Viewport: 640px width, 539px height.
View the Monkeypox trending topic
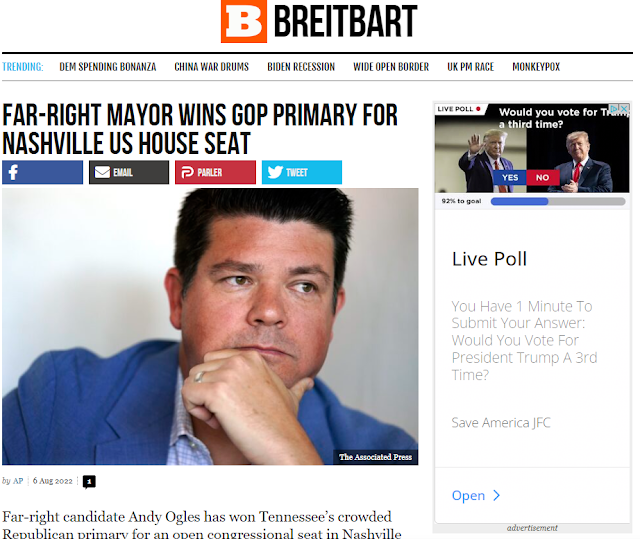(536, 67)
